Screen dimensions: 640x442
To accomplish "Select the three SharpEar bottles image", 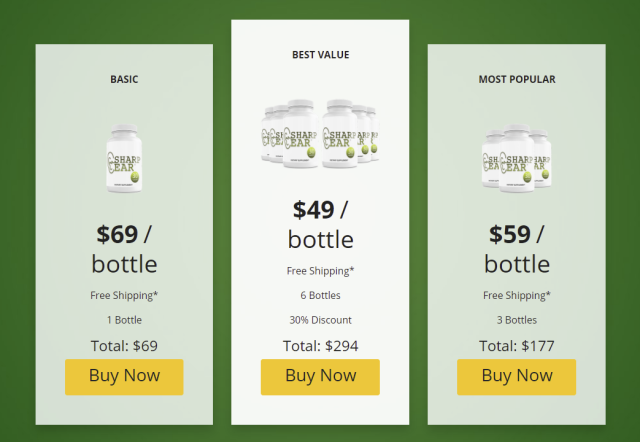I will tap(516, 158).
